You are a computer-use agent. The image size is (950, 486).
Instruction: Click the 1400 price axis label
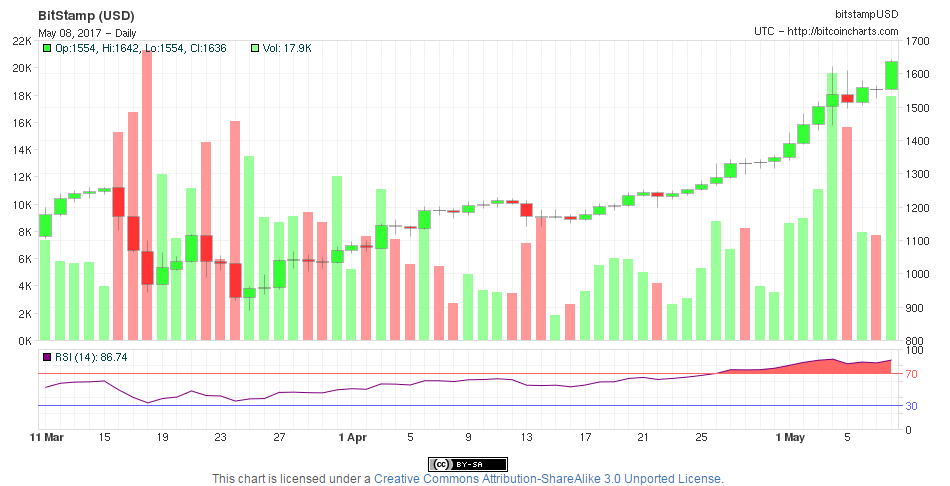tap(917, 141)
